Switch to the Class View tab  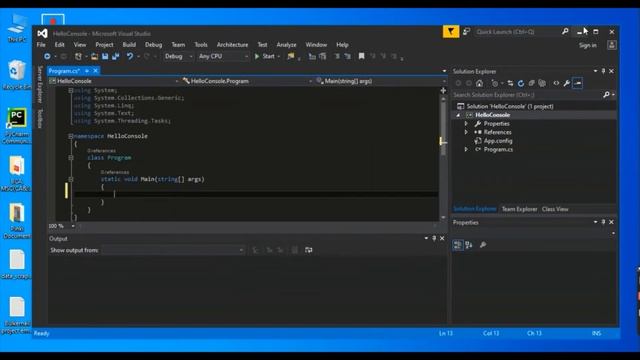tap(555, 209)
